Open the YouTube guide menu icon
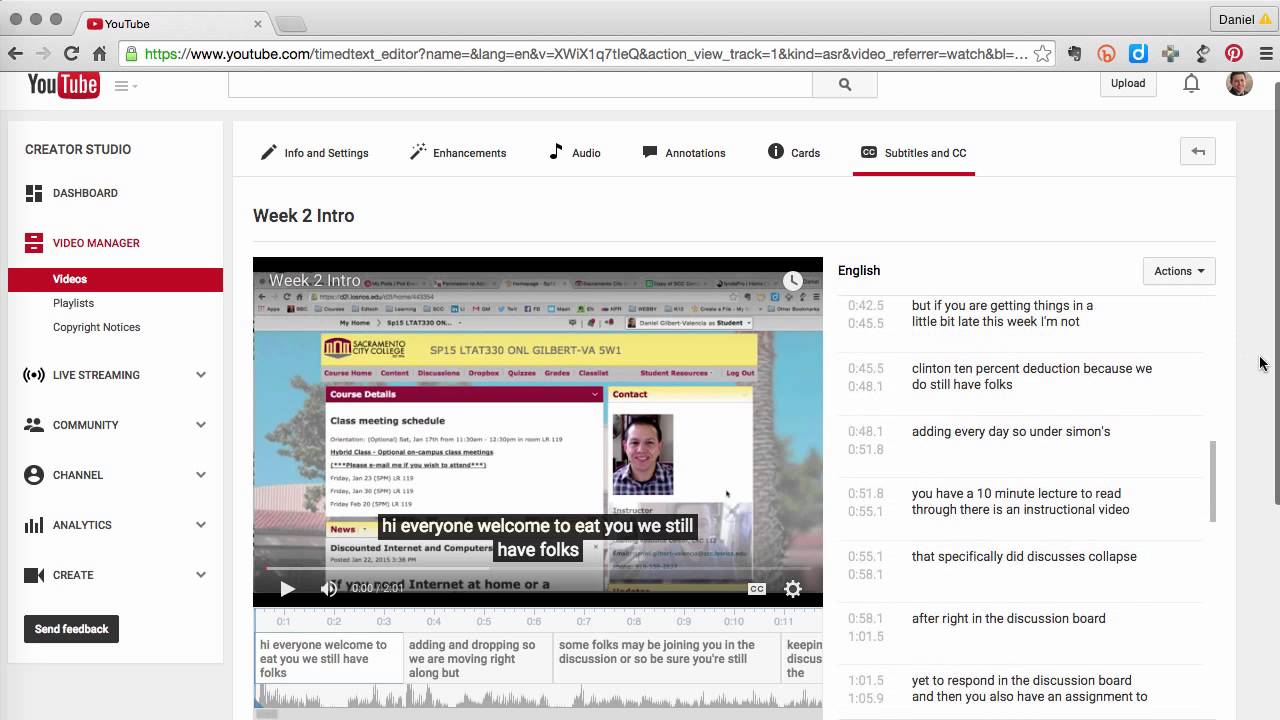The height and width of the screenshot is (720, 1280). [x=125, y=86]
